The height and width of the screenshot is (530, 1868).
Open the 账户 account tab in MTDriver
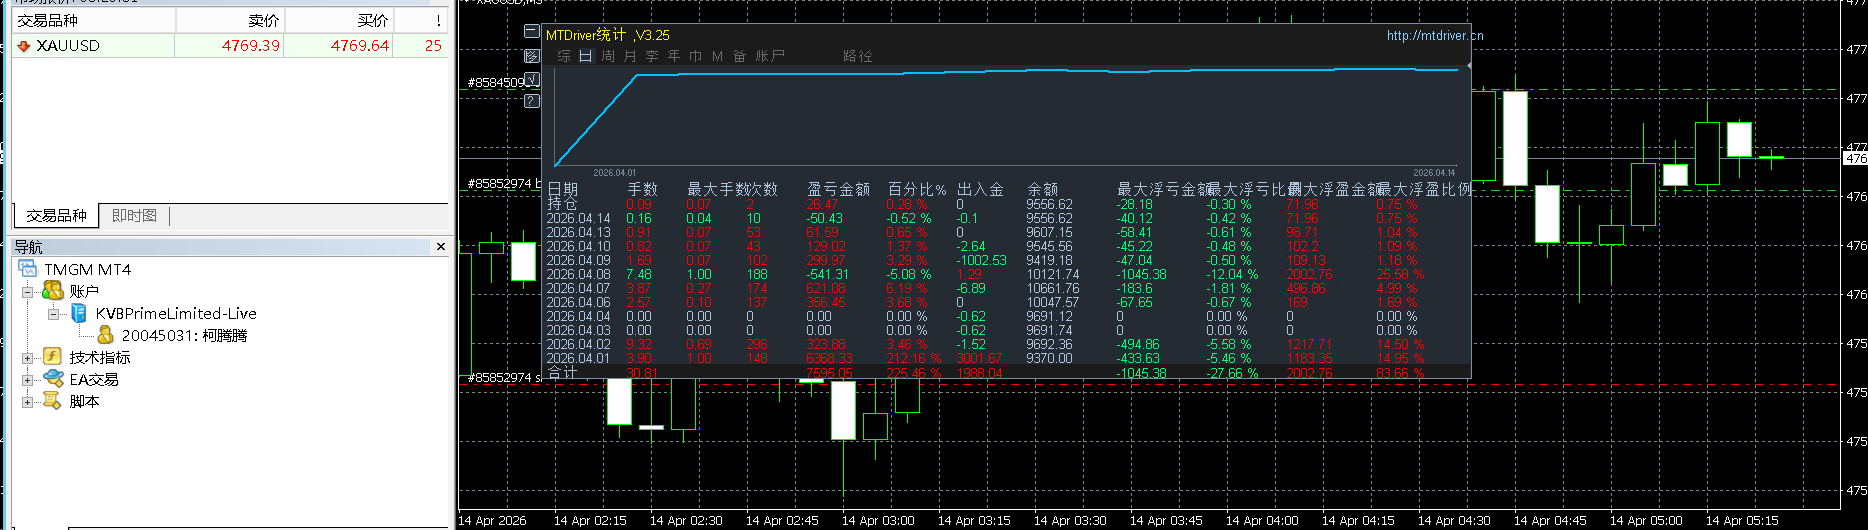coord(770,56)
